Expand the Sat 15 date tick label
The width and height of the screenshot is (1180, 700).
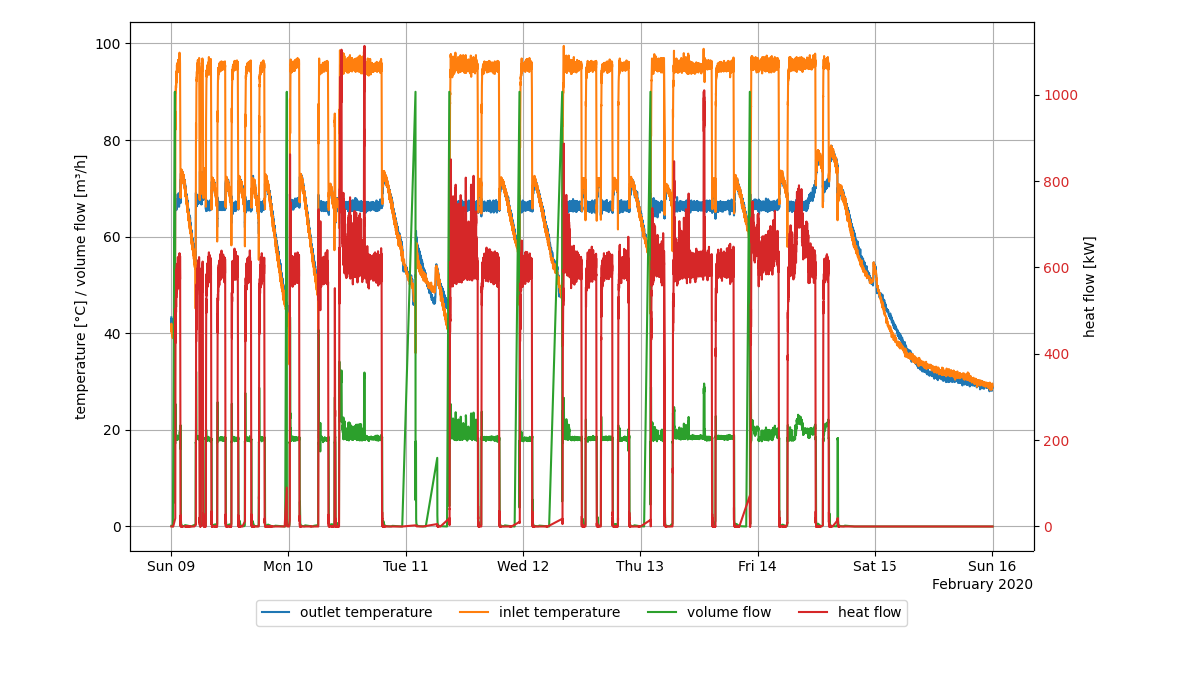(x=873, y=565)
